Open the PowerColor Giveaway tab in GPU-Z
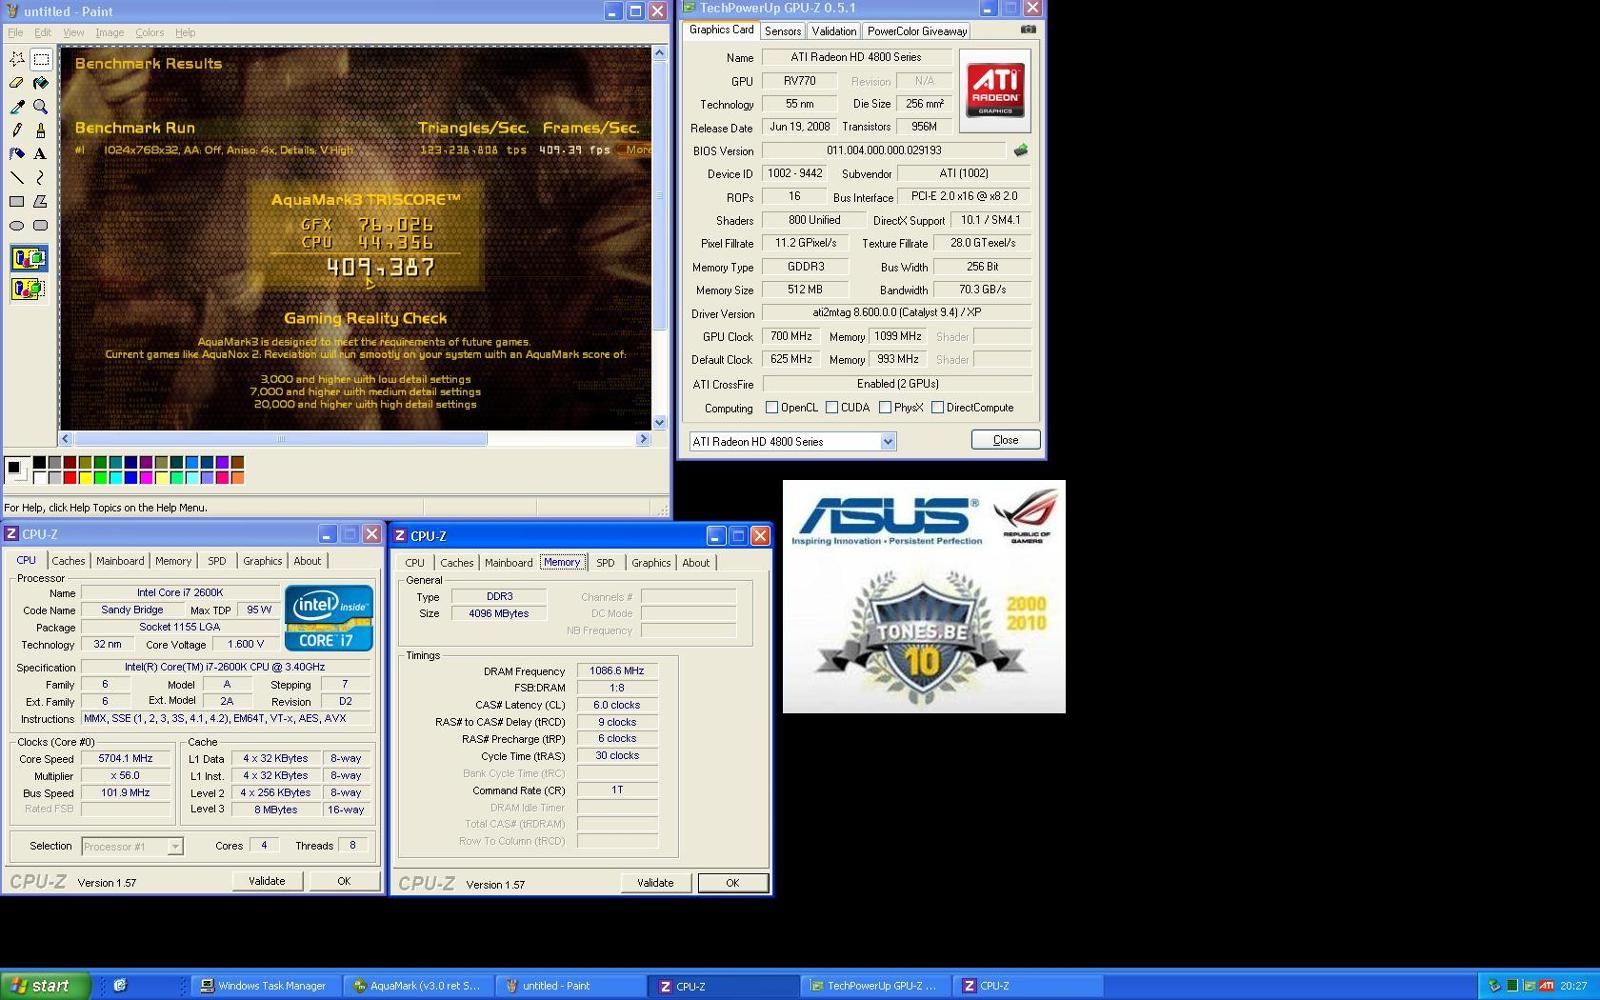The image size is (1600, 1000). [x=917, y=31]
